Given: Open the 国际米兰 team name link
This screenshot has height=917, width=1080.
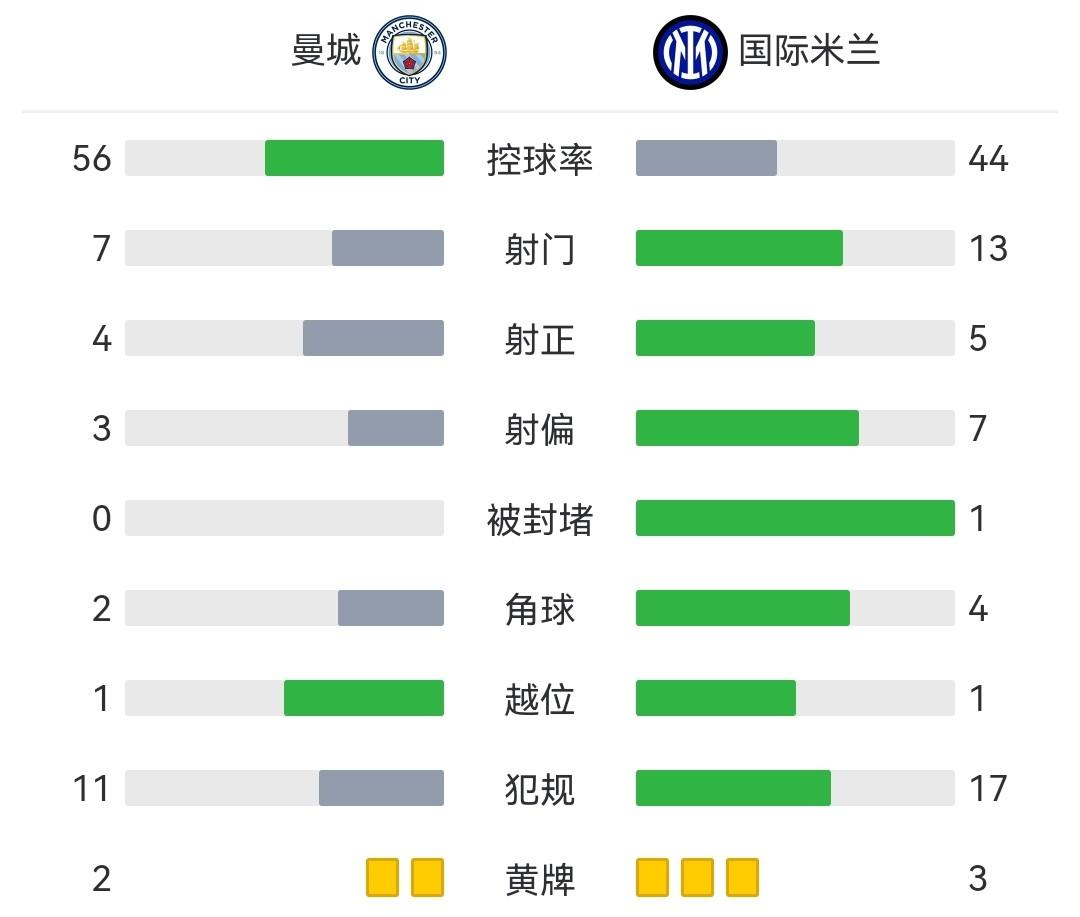Looking at the screenshot, I should [x=810, y=51].
